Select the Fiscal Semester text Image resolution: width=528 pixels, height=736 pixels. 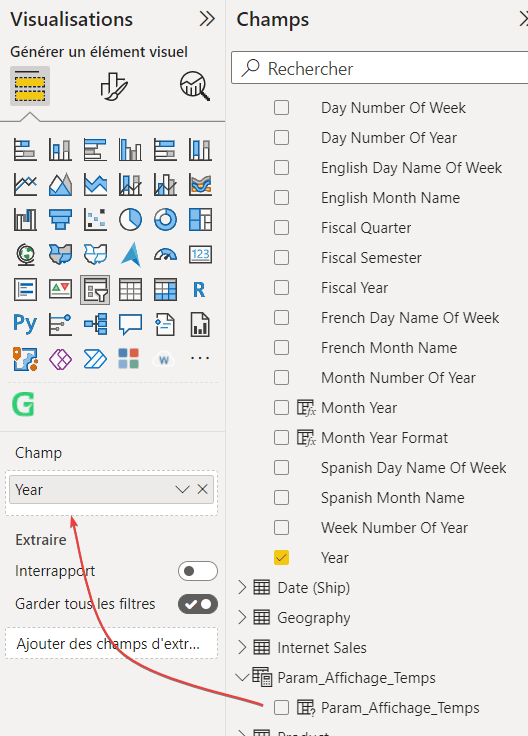(371, 258)
